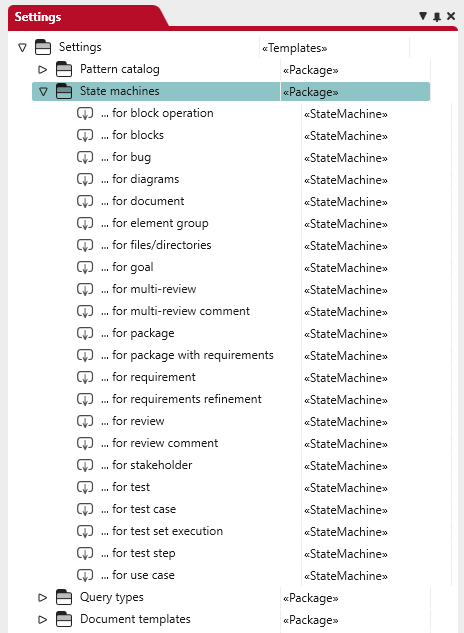Screen dimensions: 464x633
Task: Click the state machine icon for use case
Action: click(x=85, y=575)
